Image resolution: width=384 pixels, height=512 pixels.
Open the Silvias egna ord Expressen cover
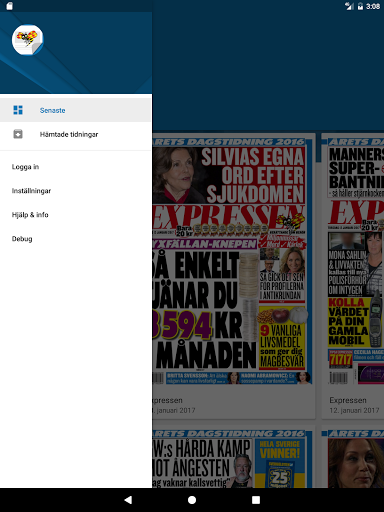(x=233, y=261)
